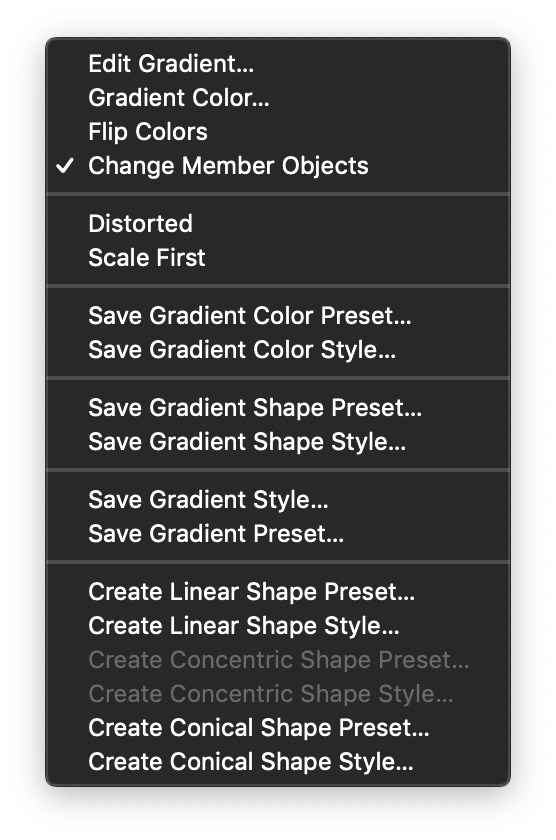Image resolution: width=556 pixels, height=840 pixels.
Task: Click Create Linear Shape Preset…
Action: pyautogui.click(x=278, y=592)
